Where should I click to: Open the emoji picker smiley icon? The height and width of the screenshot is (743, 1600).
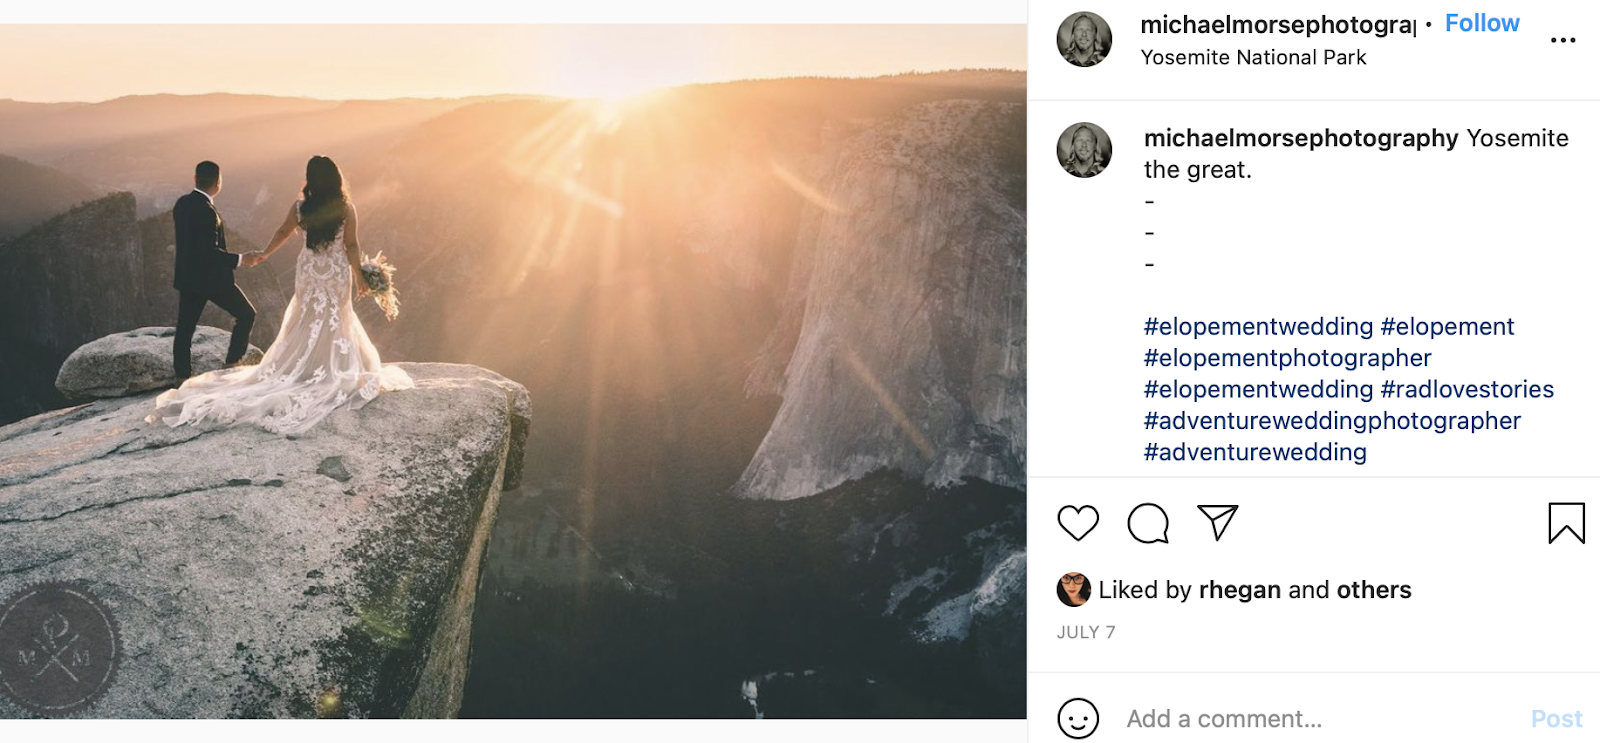(x=1078, y=718)
